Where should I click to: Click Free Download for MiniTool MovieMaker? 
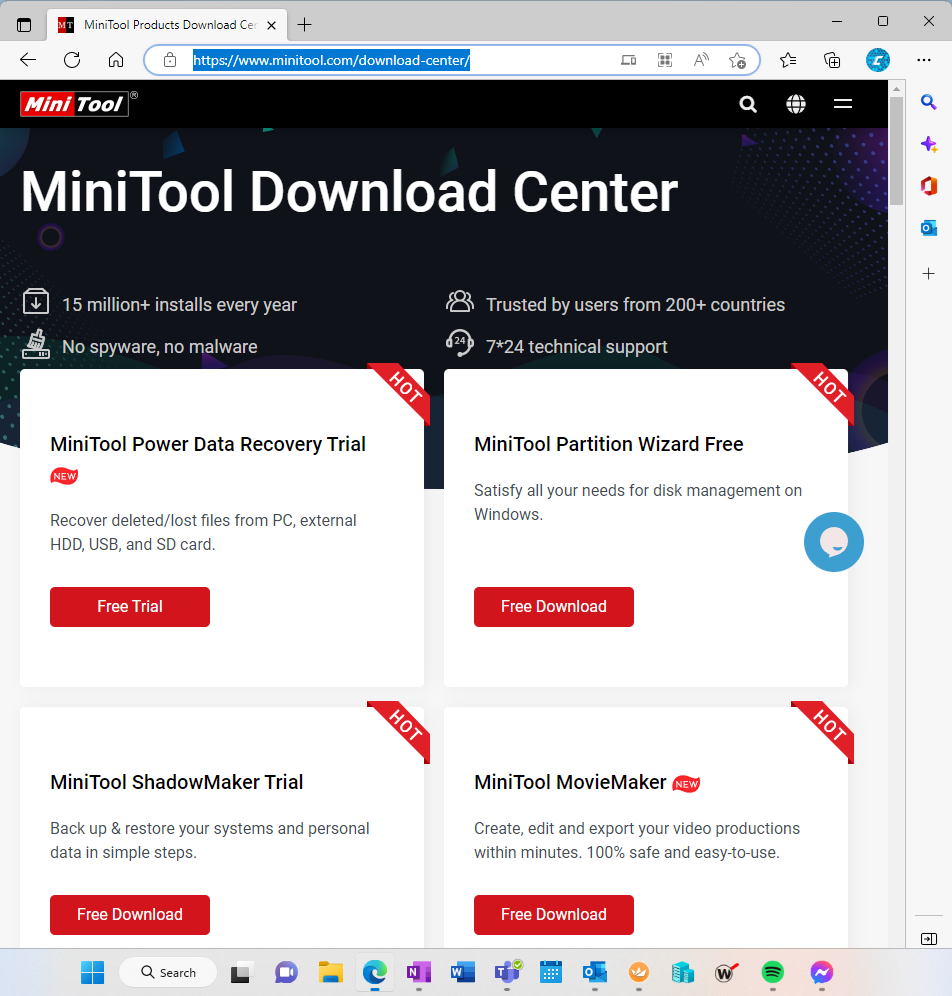tap(554, 915)
